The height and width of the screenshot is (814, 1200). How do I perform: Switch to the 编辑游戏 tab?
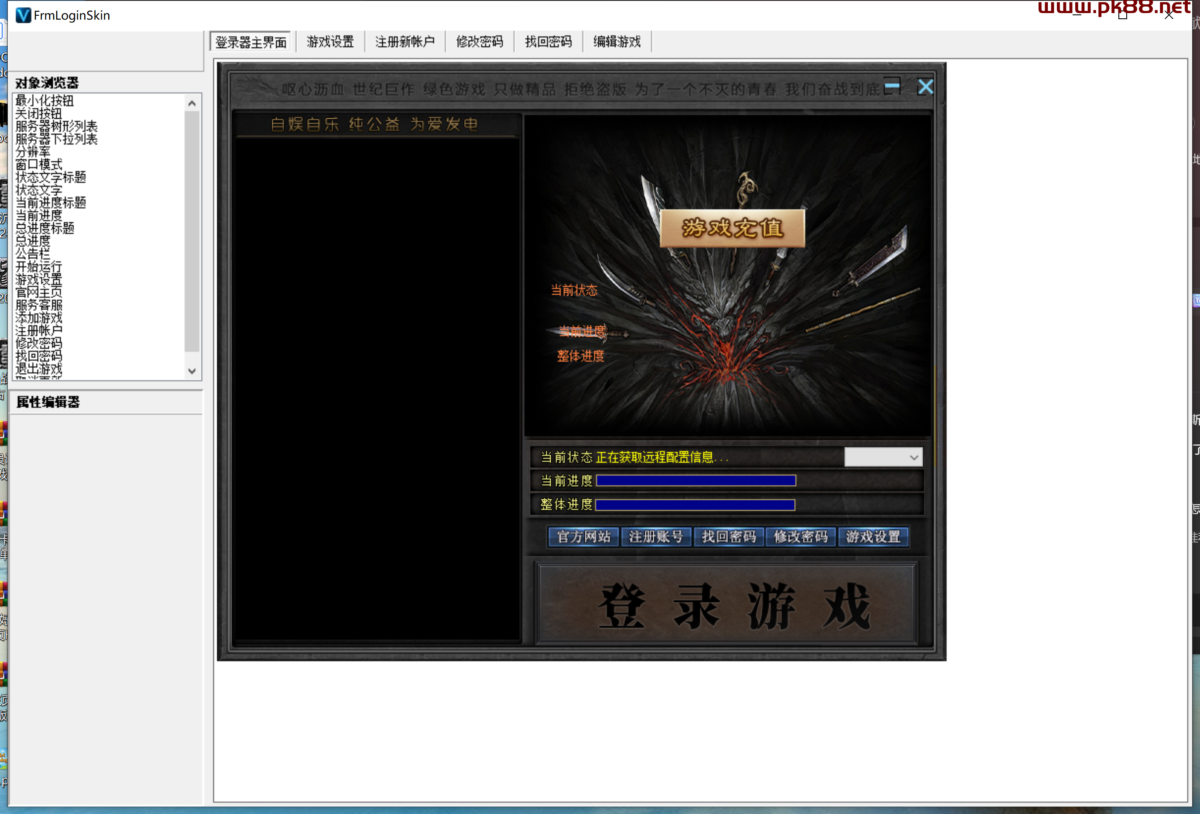[x=617, y=42]
